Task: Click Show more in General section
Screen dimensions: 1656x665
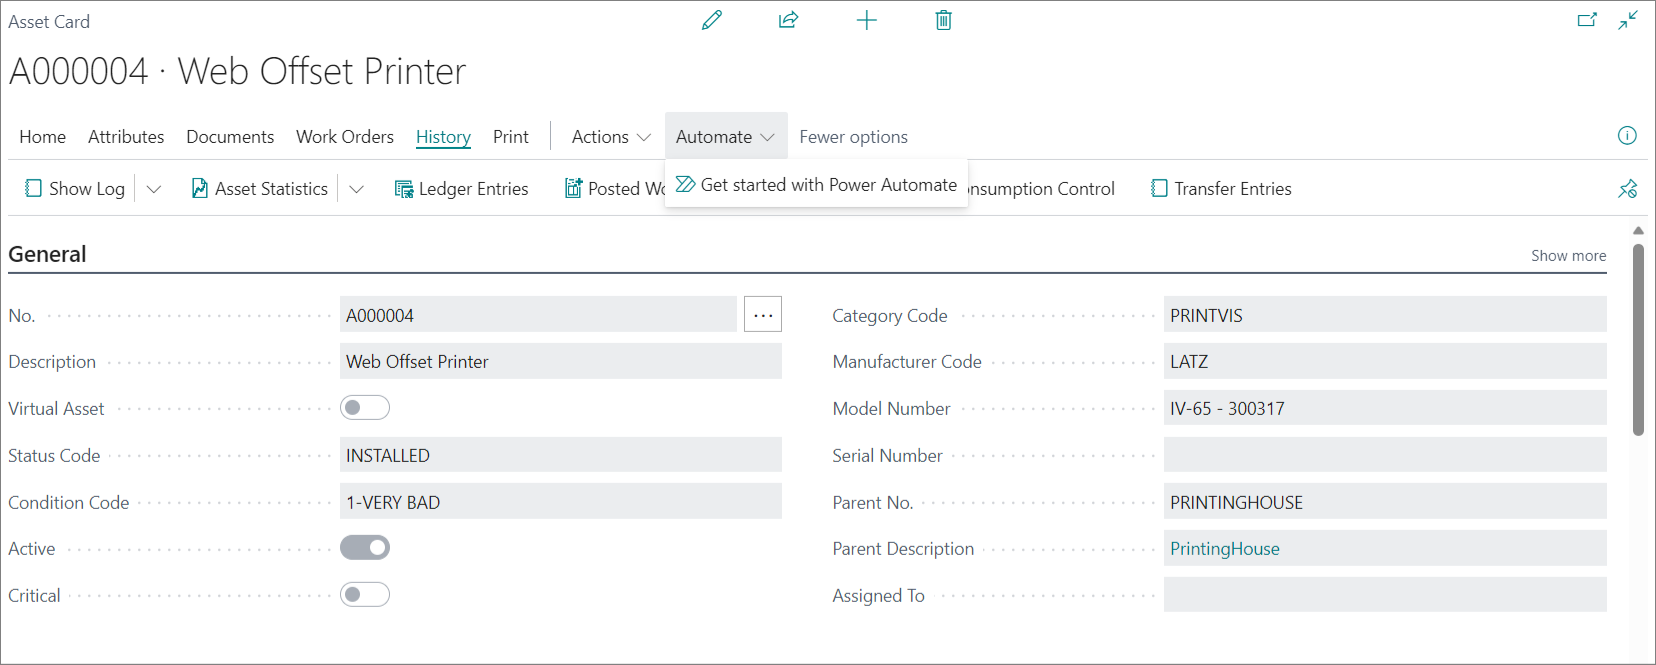Action: (1568, 256)
